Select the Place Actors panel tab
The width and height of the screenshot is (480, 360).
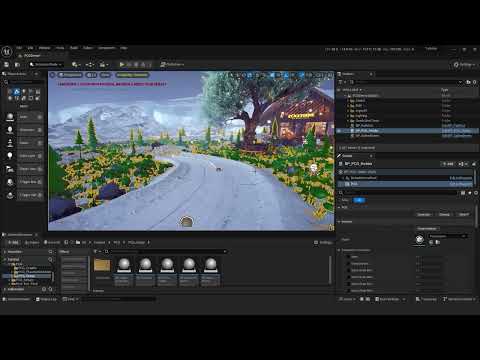coord(17,74)
